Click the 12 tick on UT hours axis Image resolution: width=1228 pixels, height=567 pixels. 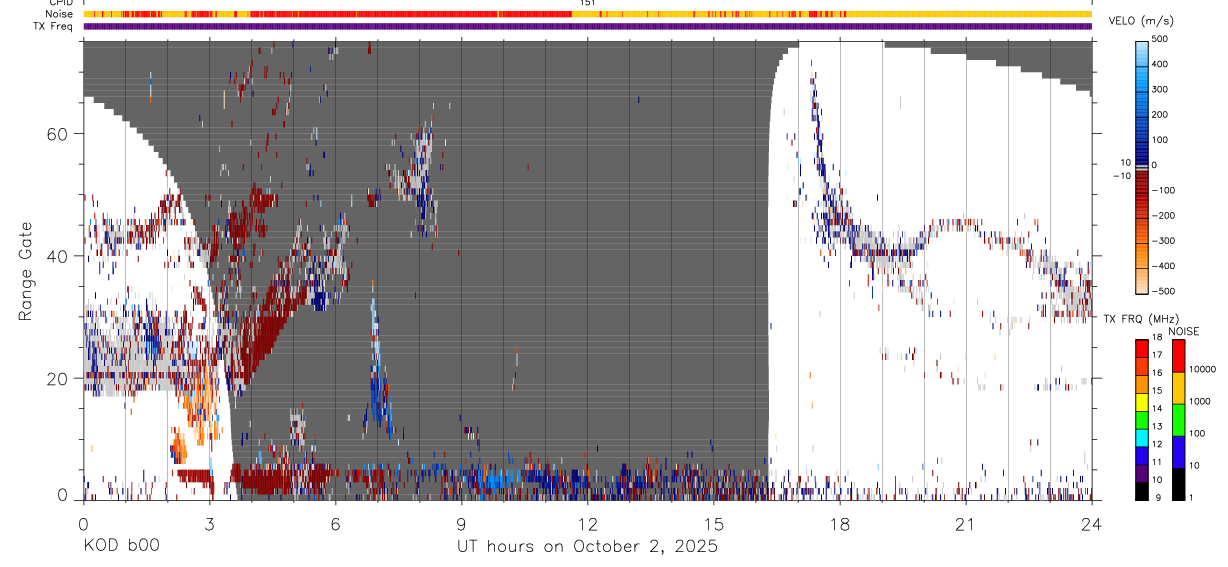coord(587,523)
